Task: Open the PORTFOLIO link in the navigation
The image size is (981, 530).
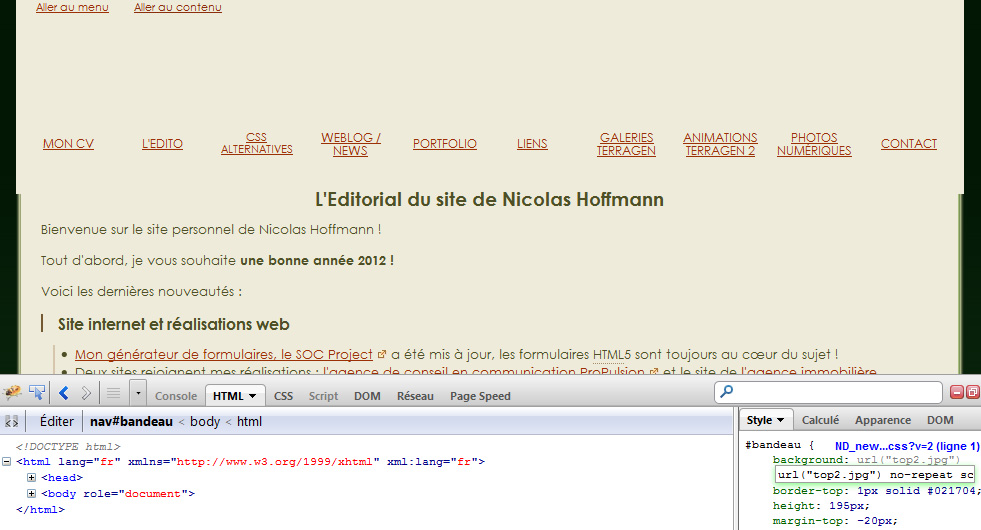Action: pos(445,144)
